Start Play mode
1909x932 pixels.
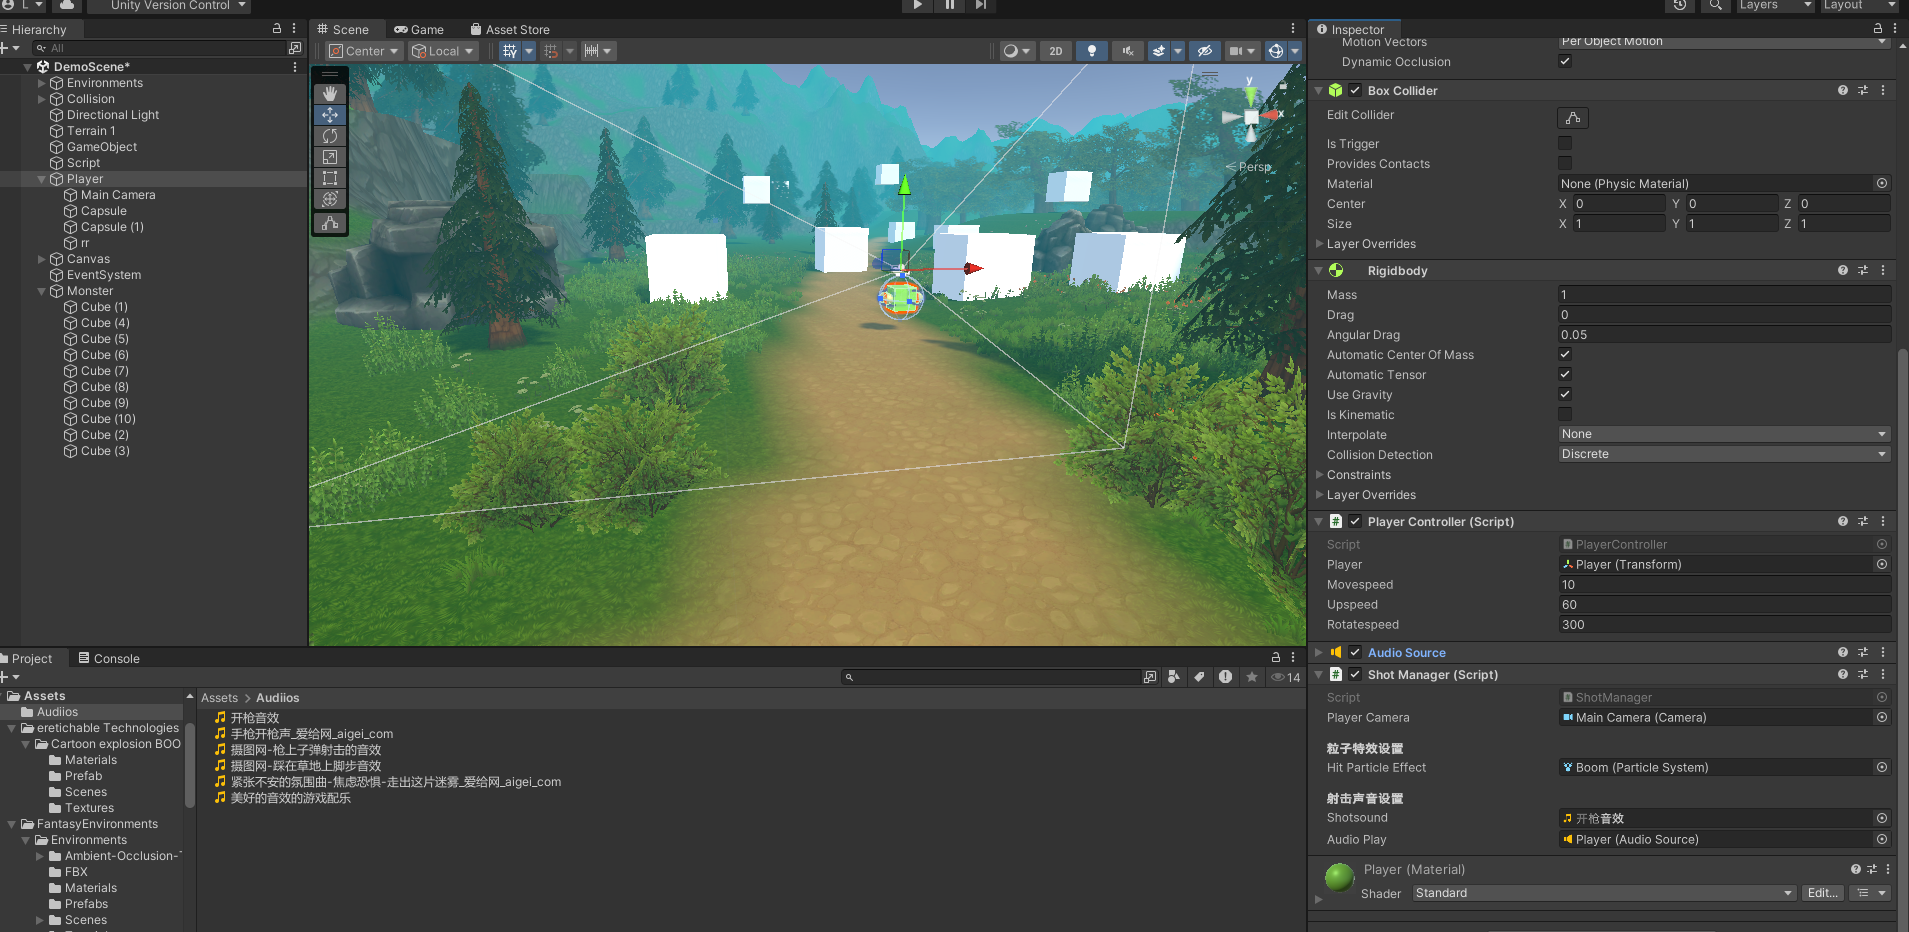917,5
